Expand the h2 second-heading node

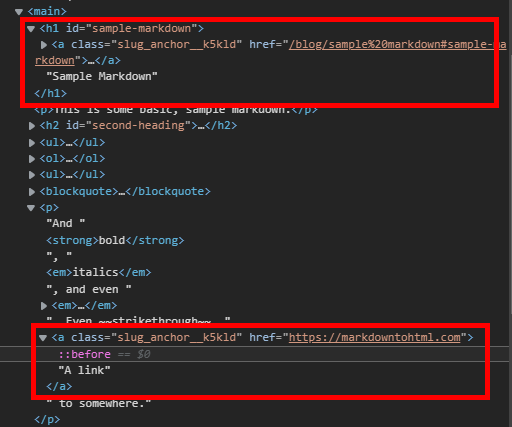(32, 126)
